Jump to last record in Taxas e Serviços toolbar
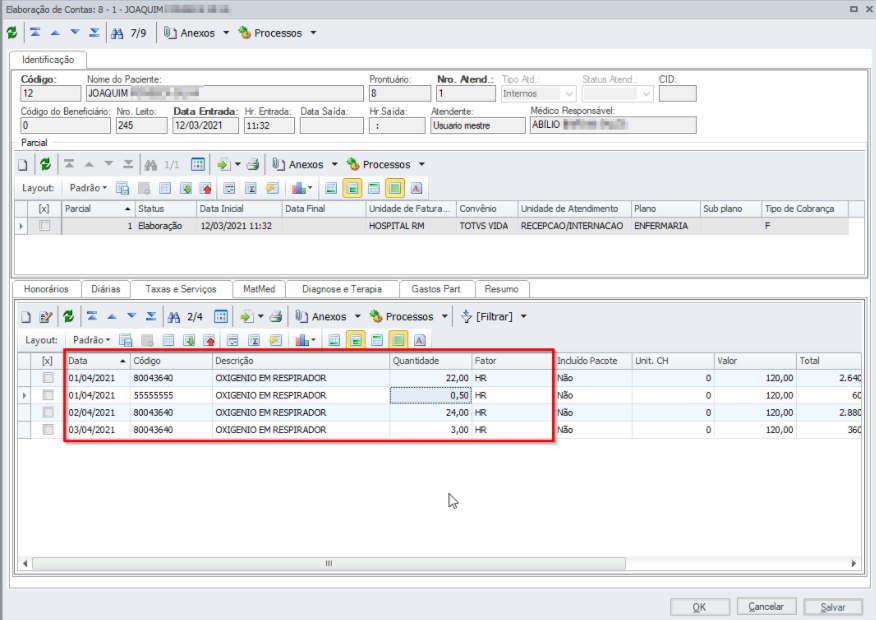The height and width of the screenshot is (620, 876). (x=151, y=317)
